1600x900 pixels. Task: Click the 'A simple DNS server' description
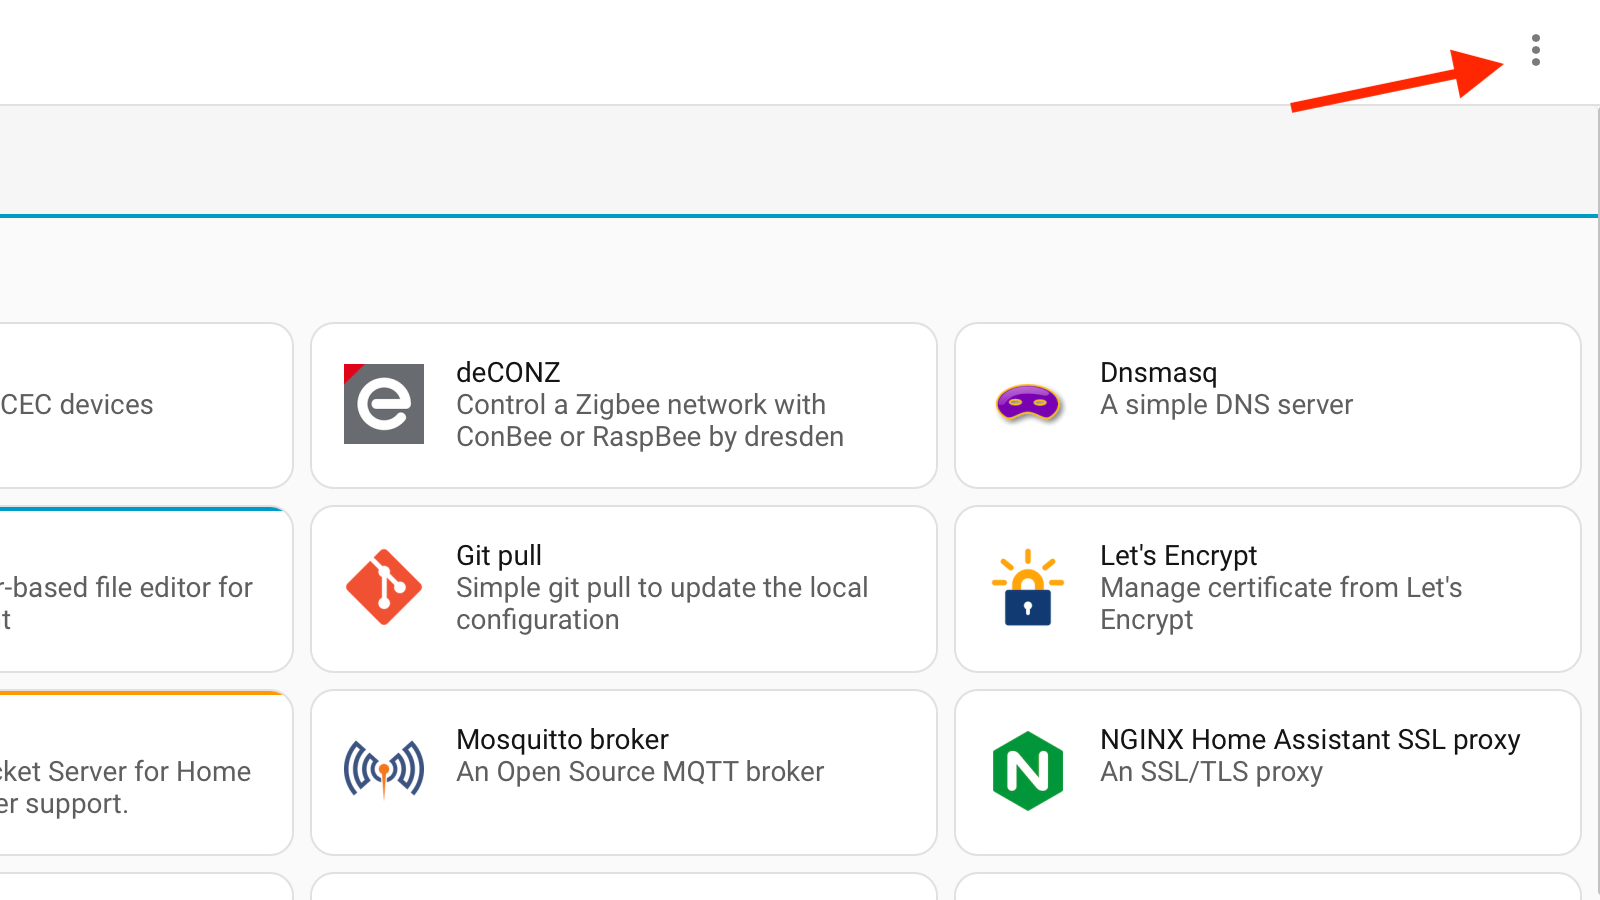tap(1226, 404)
